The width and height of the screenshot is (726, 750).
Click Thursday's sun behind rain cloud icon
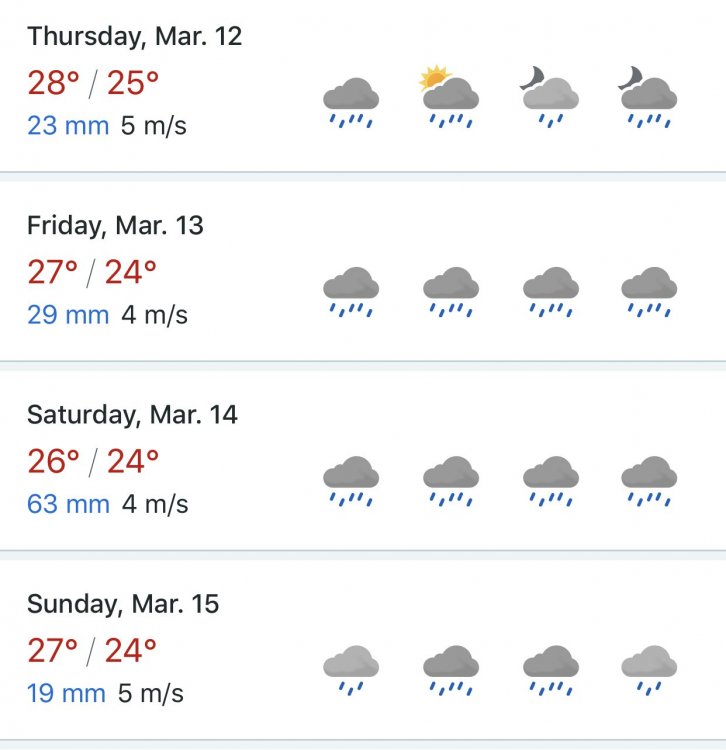450,100
